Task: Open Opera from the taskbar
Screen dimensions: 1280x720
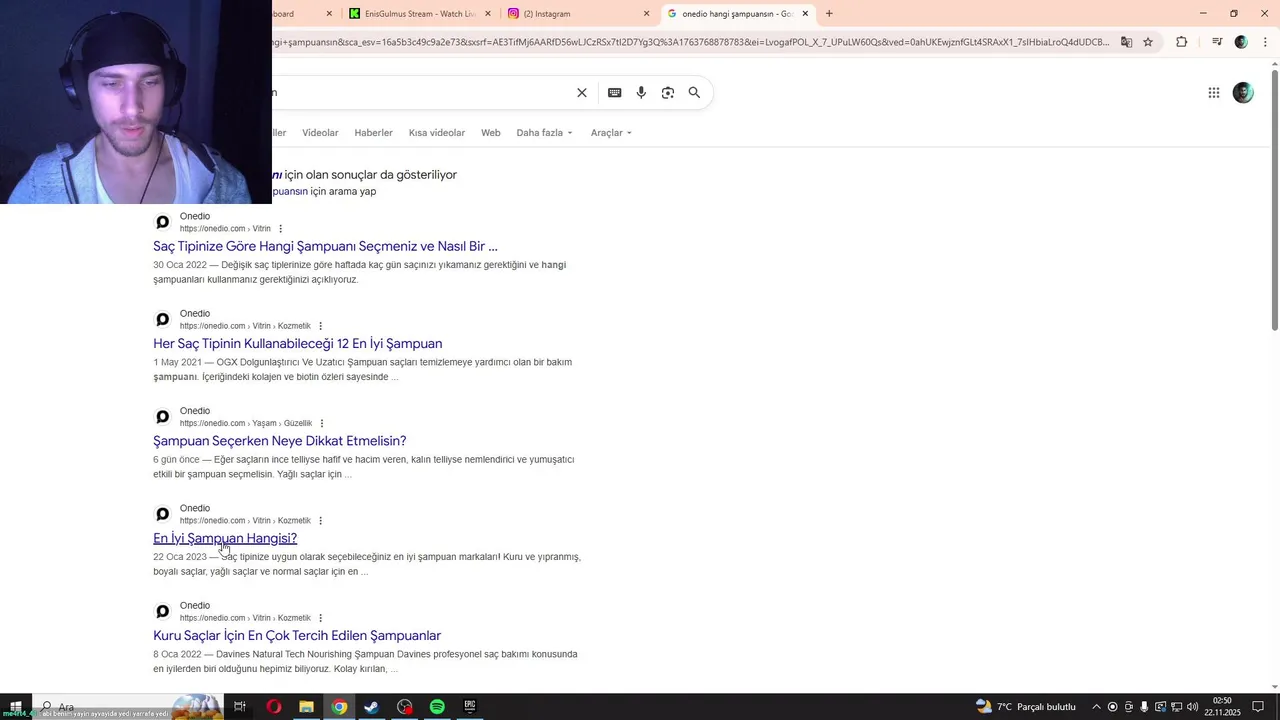Action: 274,707
